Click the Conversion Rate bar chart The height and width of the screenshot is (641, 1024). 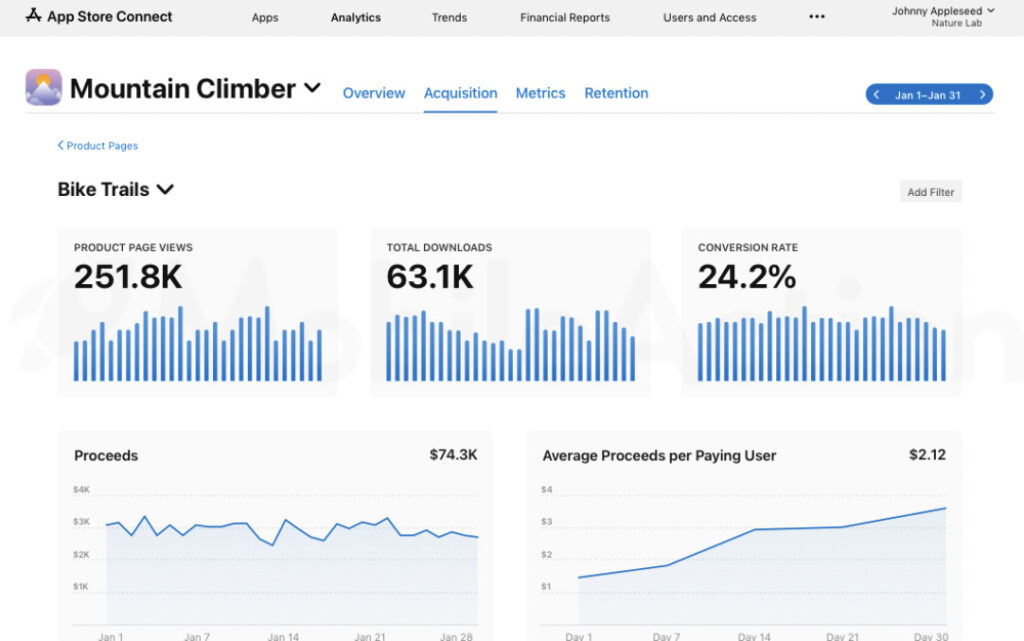click(822, 343)
